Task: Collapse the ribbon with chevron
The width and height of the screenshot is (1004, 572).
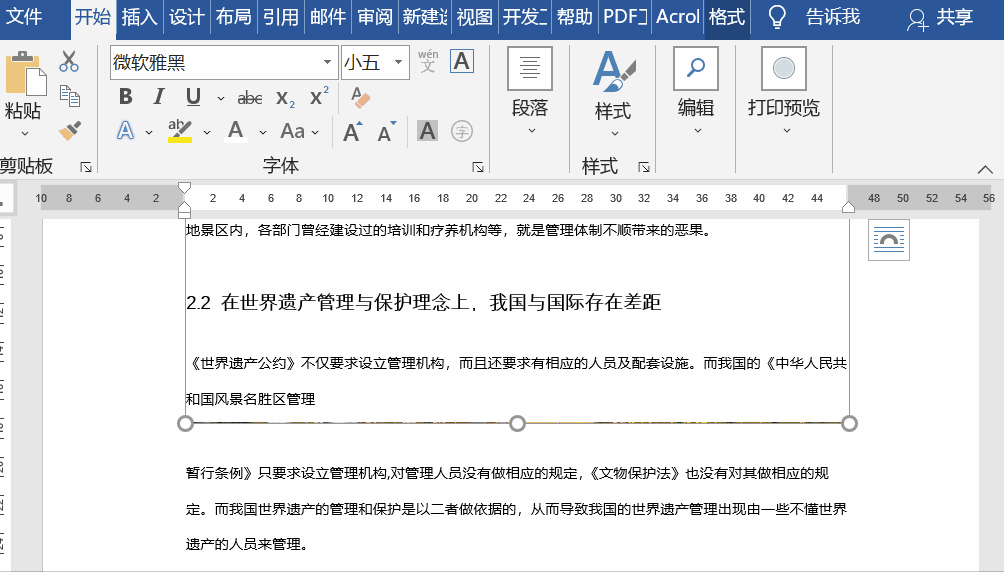Action: (985, 170)
